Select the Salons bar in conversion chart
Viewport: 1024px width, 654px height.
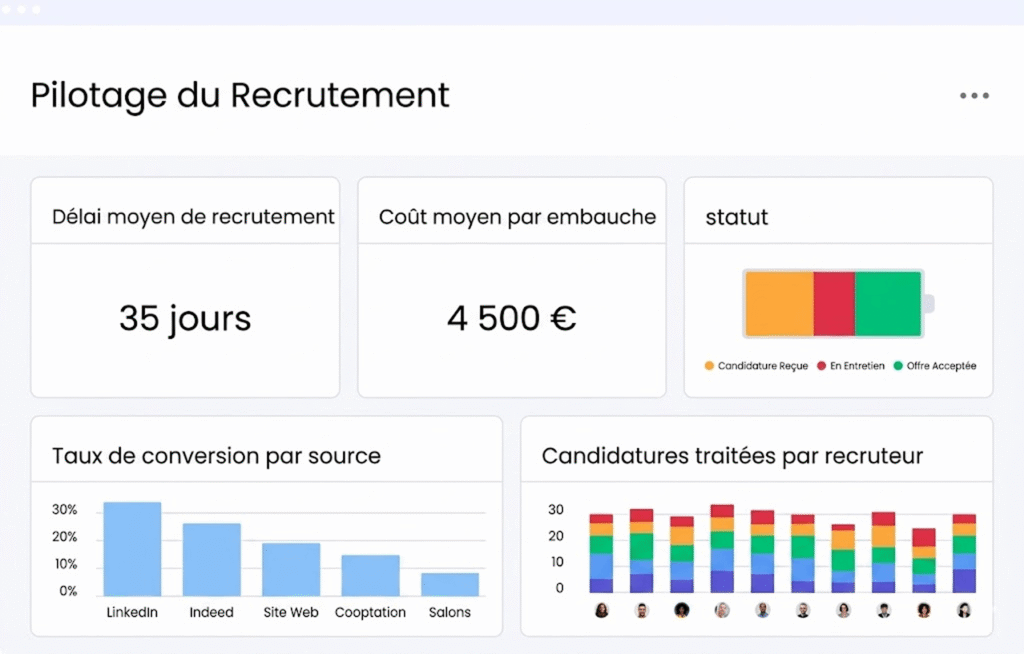tap(450, 584)
